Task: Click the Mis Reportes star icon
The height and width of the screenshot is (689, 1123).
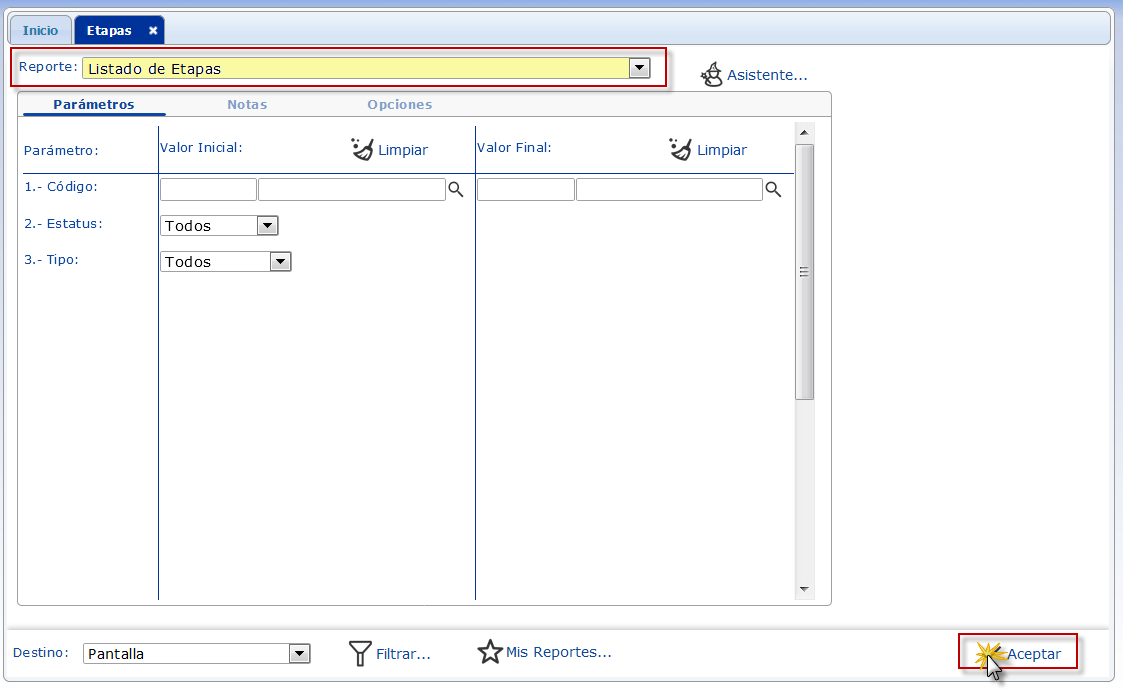Action: 489,652
